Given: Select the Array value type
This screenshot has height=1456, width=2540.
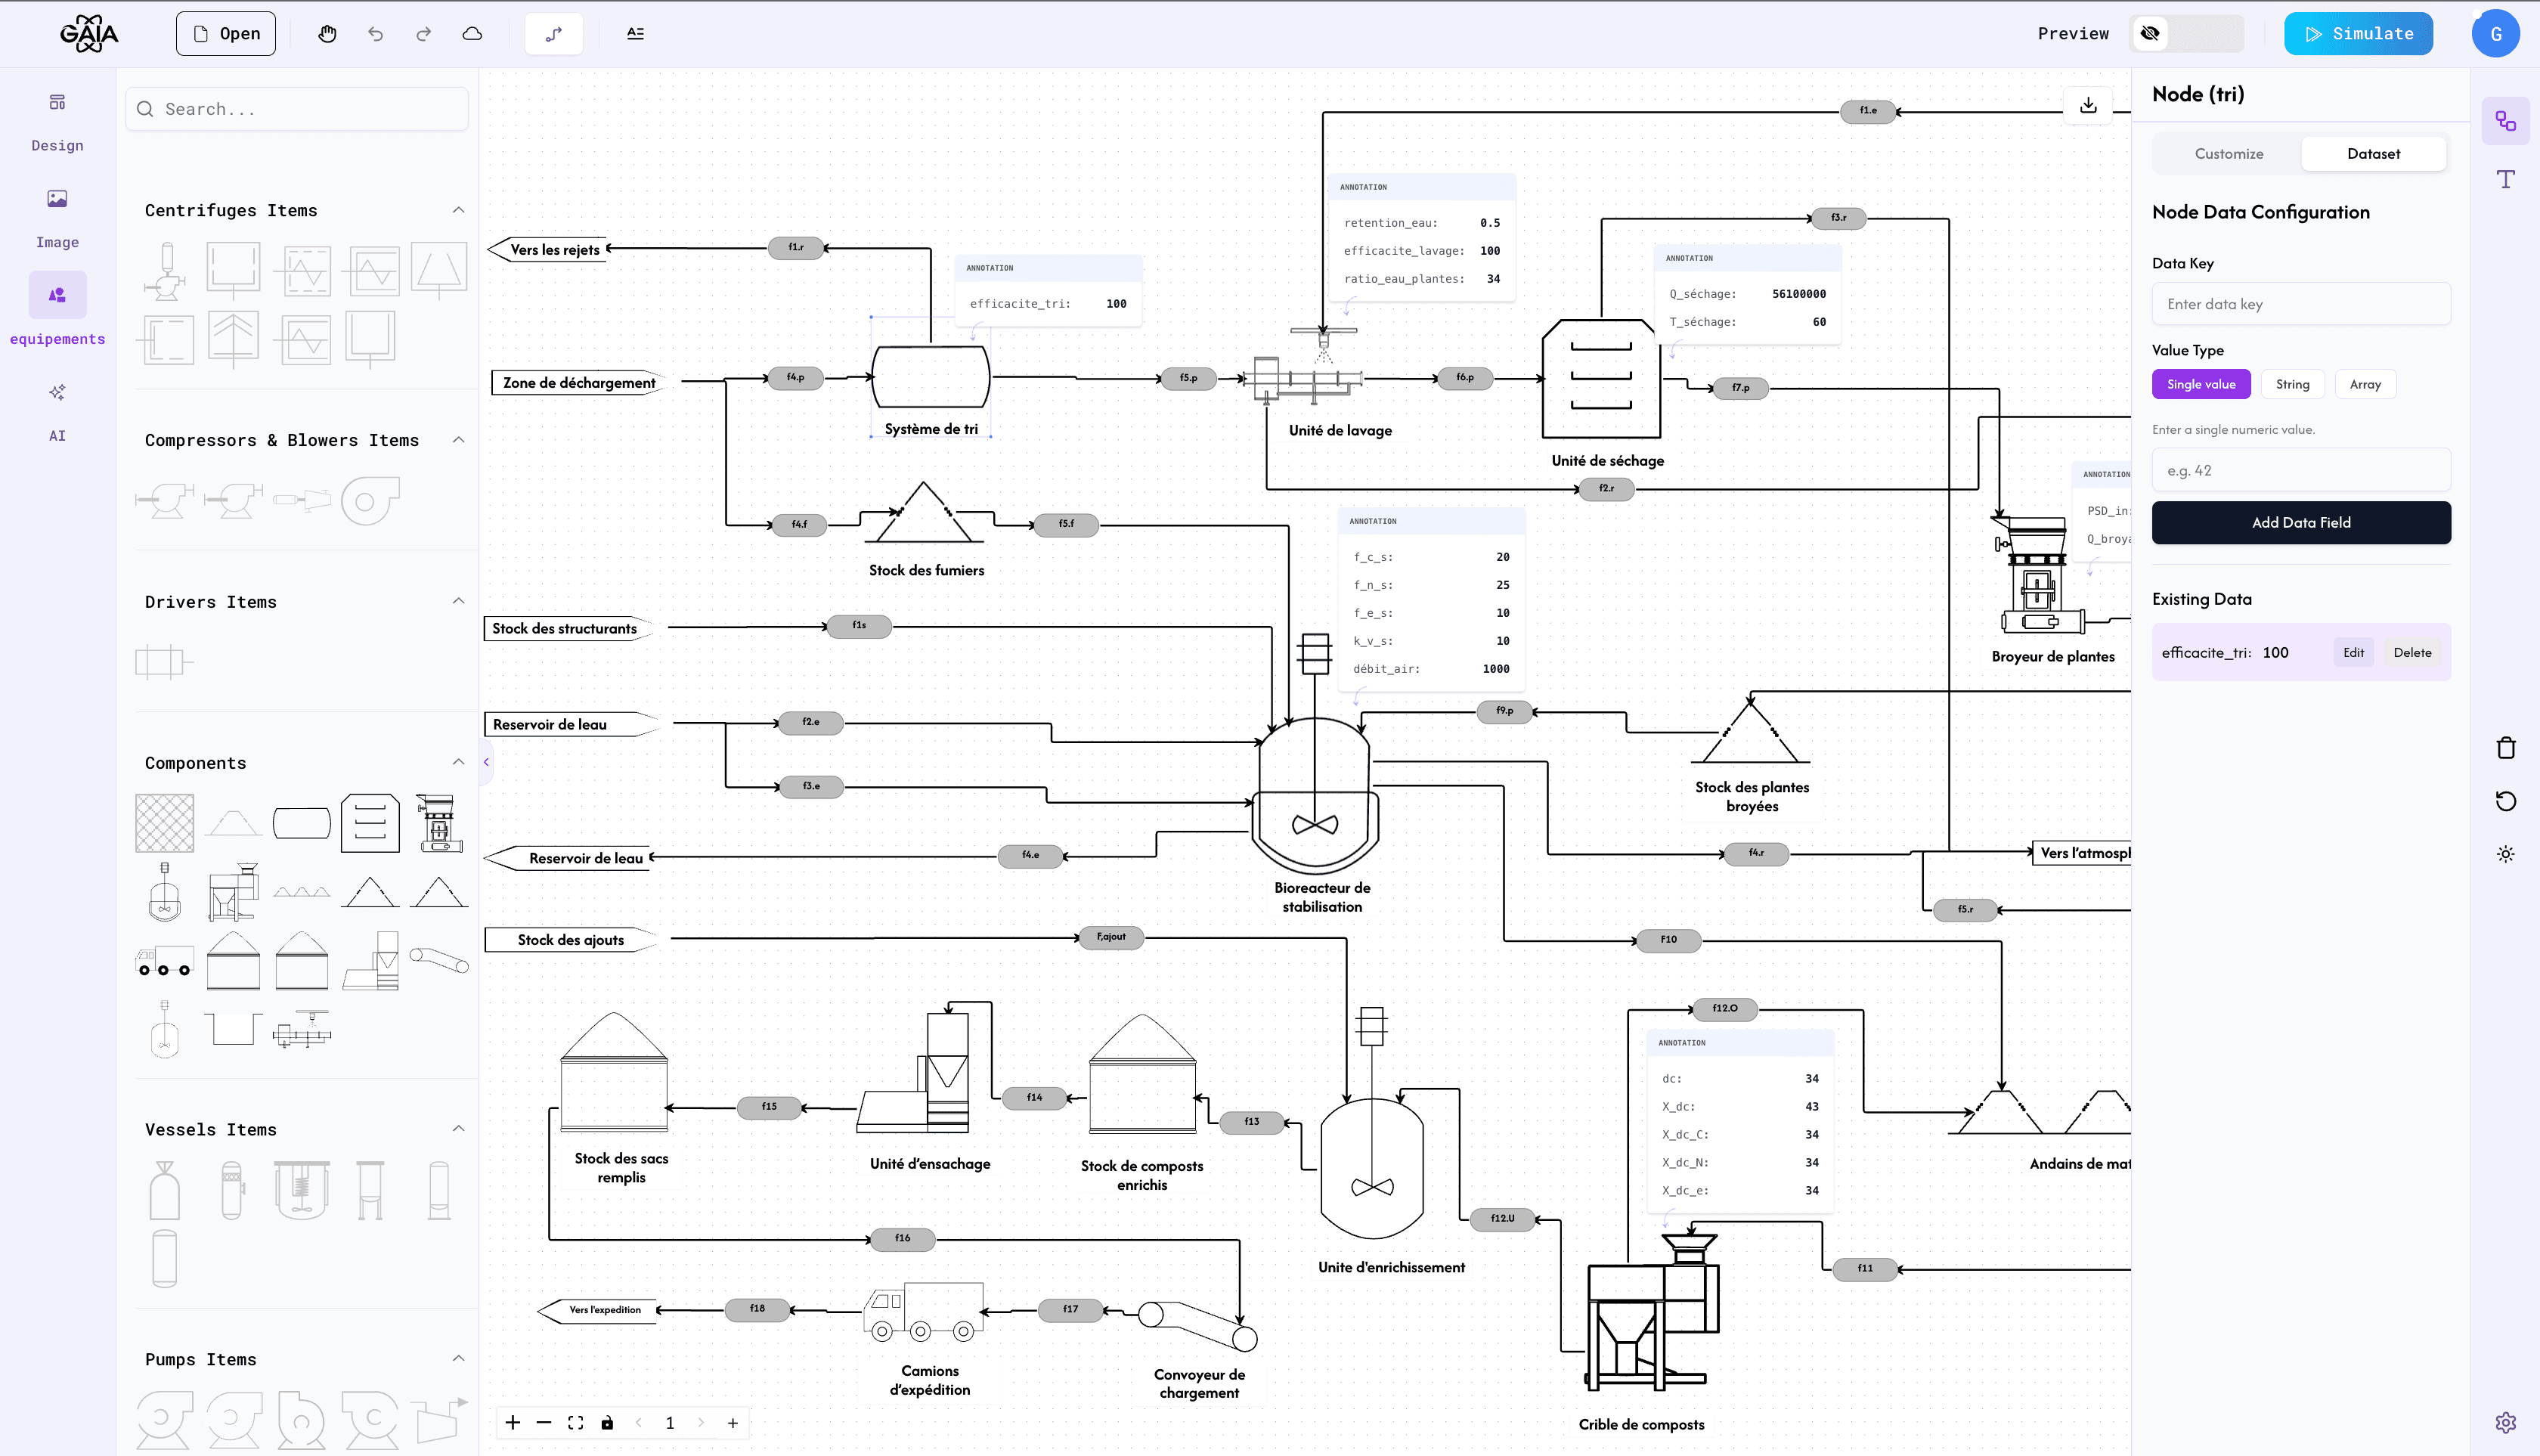Looking at the screenshot, I should pos(2365,384).
